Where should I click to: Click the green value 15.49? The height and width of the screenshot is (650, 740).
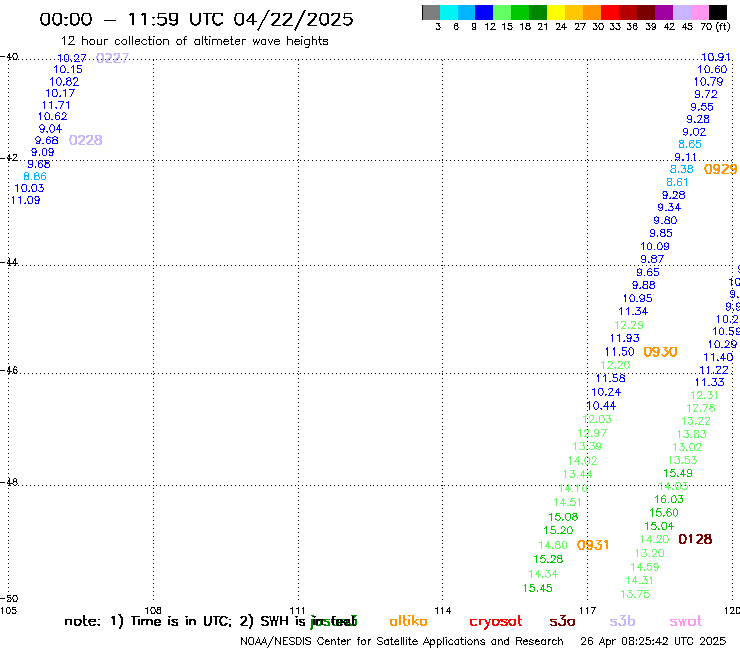pyautogui.click(x=678, y=473)
